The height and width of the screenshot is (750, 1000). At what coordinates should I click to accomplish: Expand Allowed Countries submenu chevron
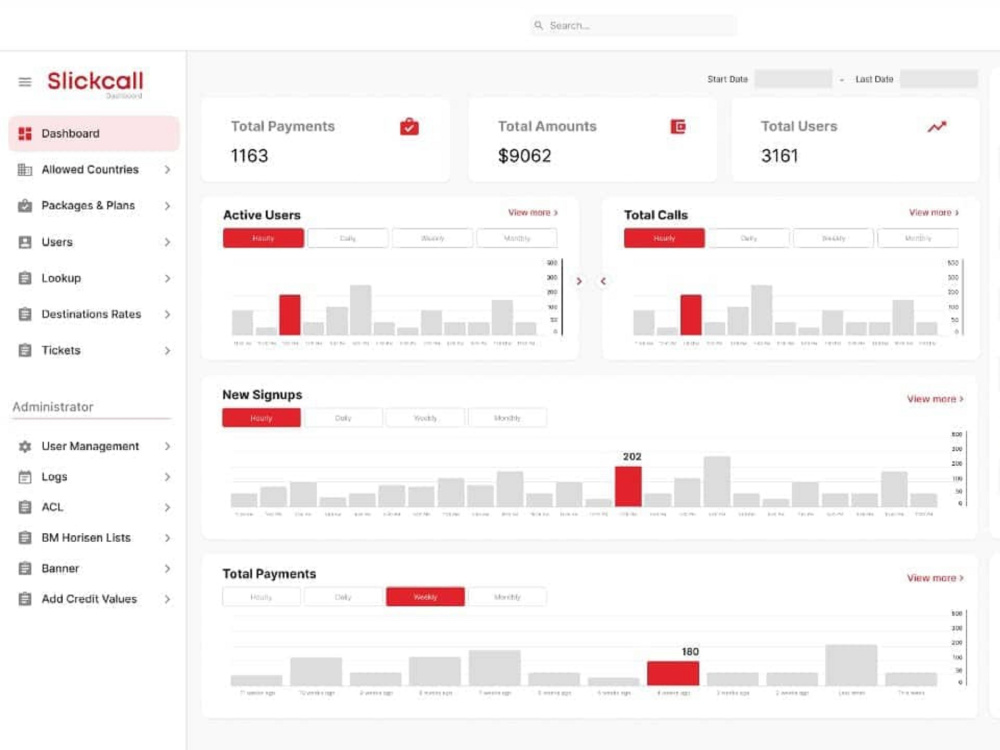click(167, 170)
